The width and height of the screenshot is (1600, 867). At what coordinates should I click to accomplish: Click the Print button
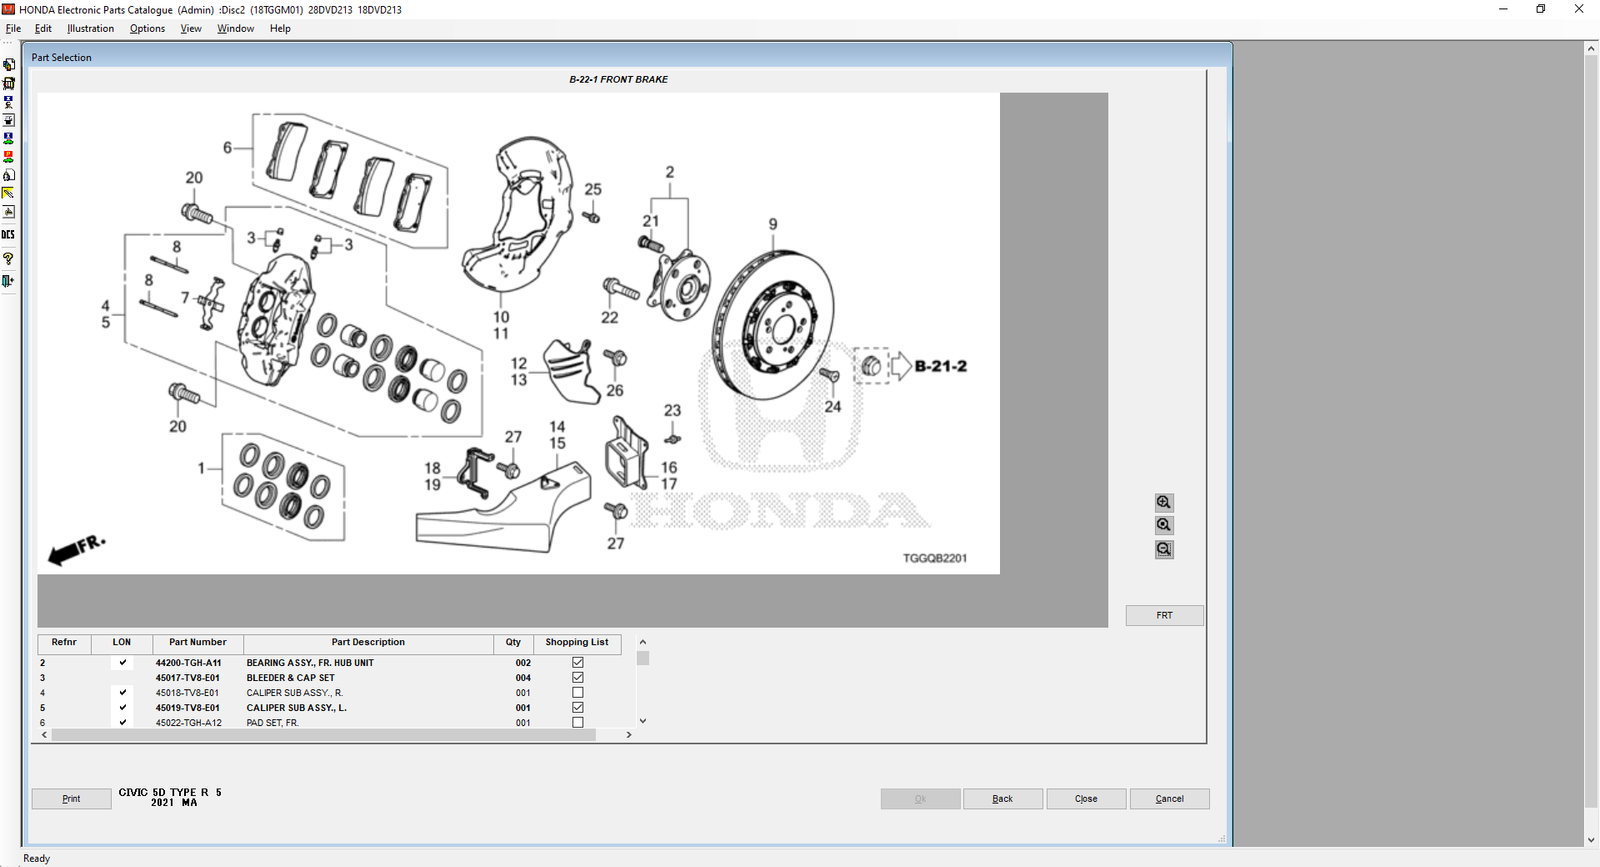click(x=71, y=799)
